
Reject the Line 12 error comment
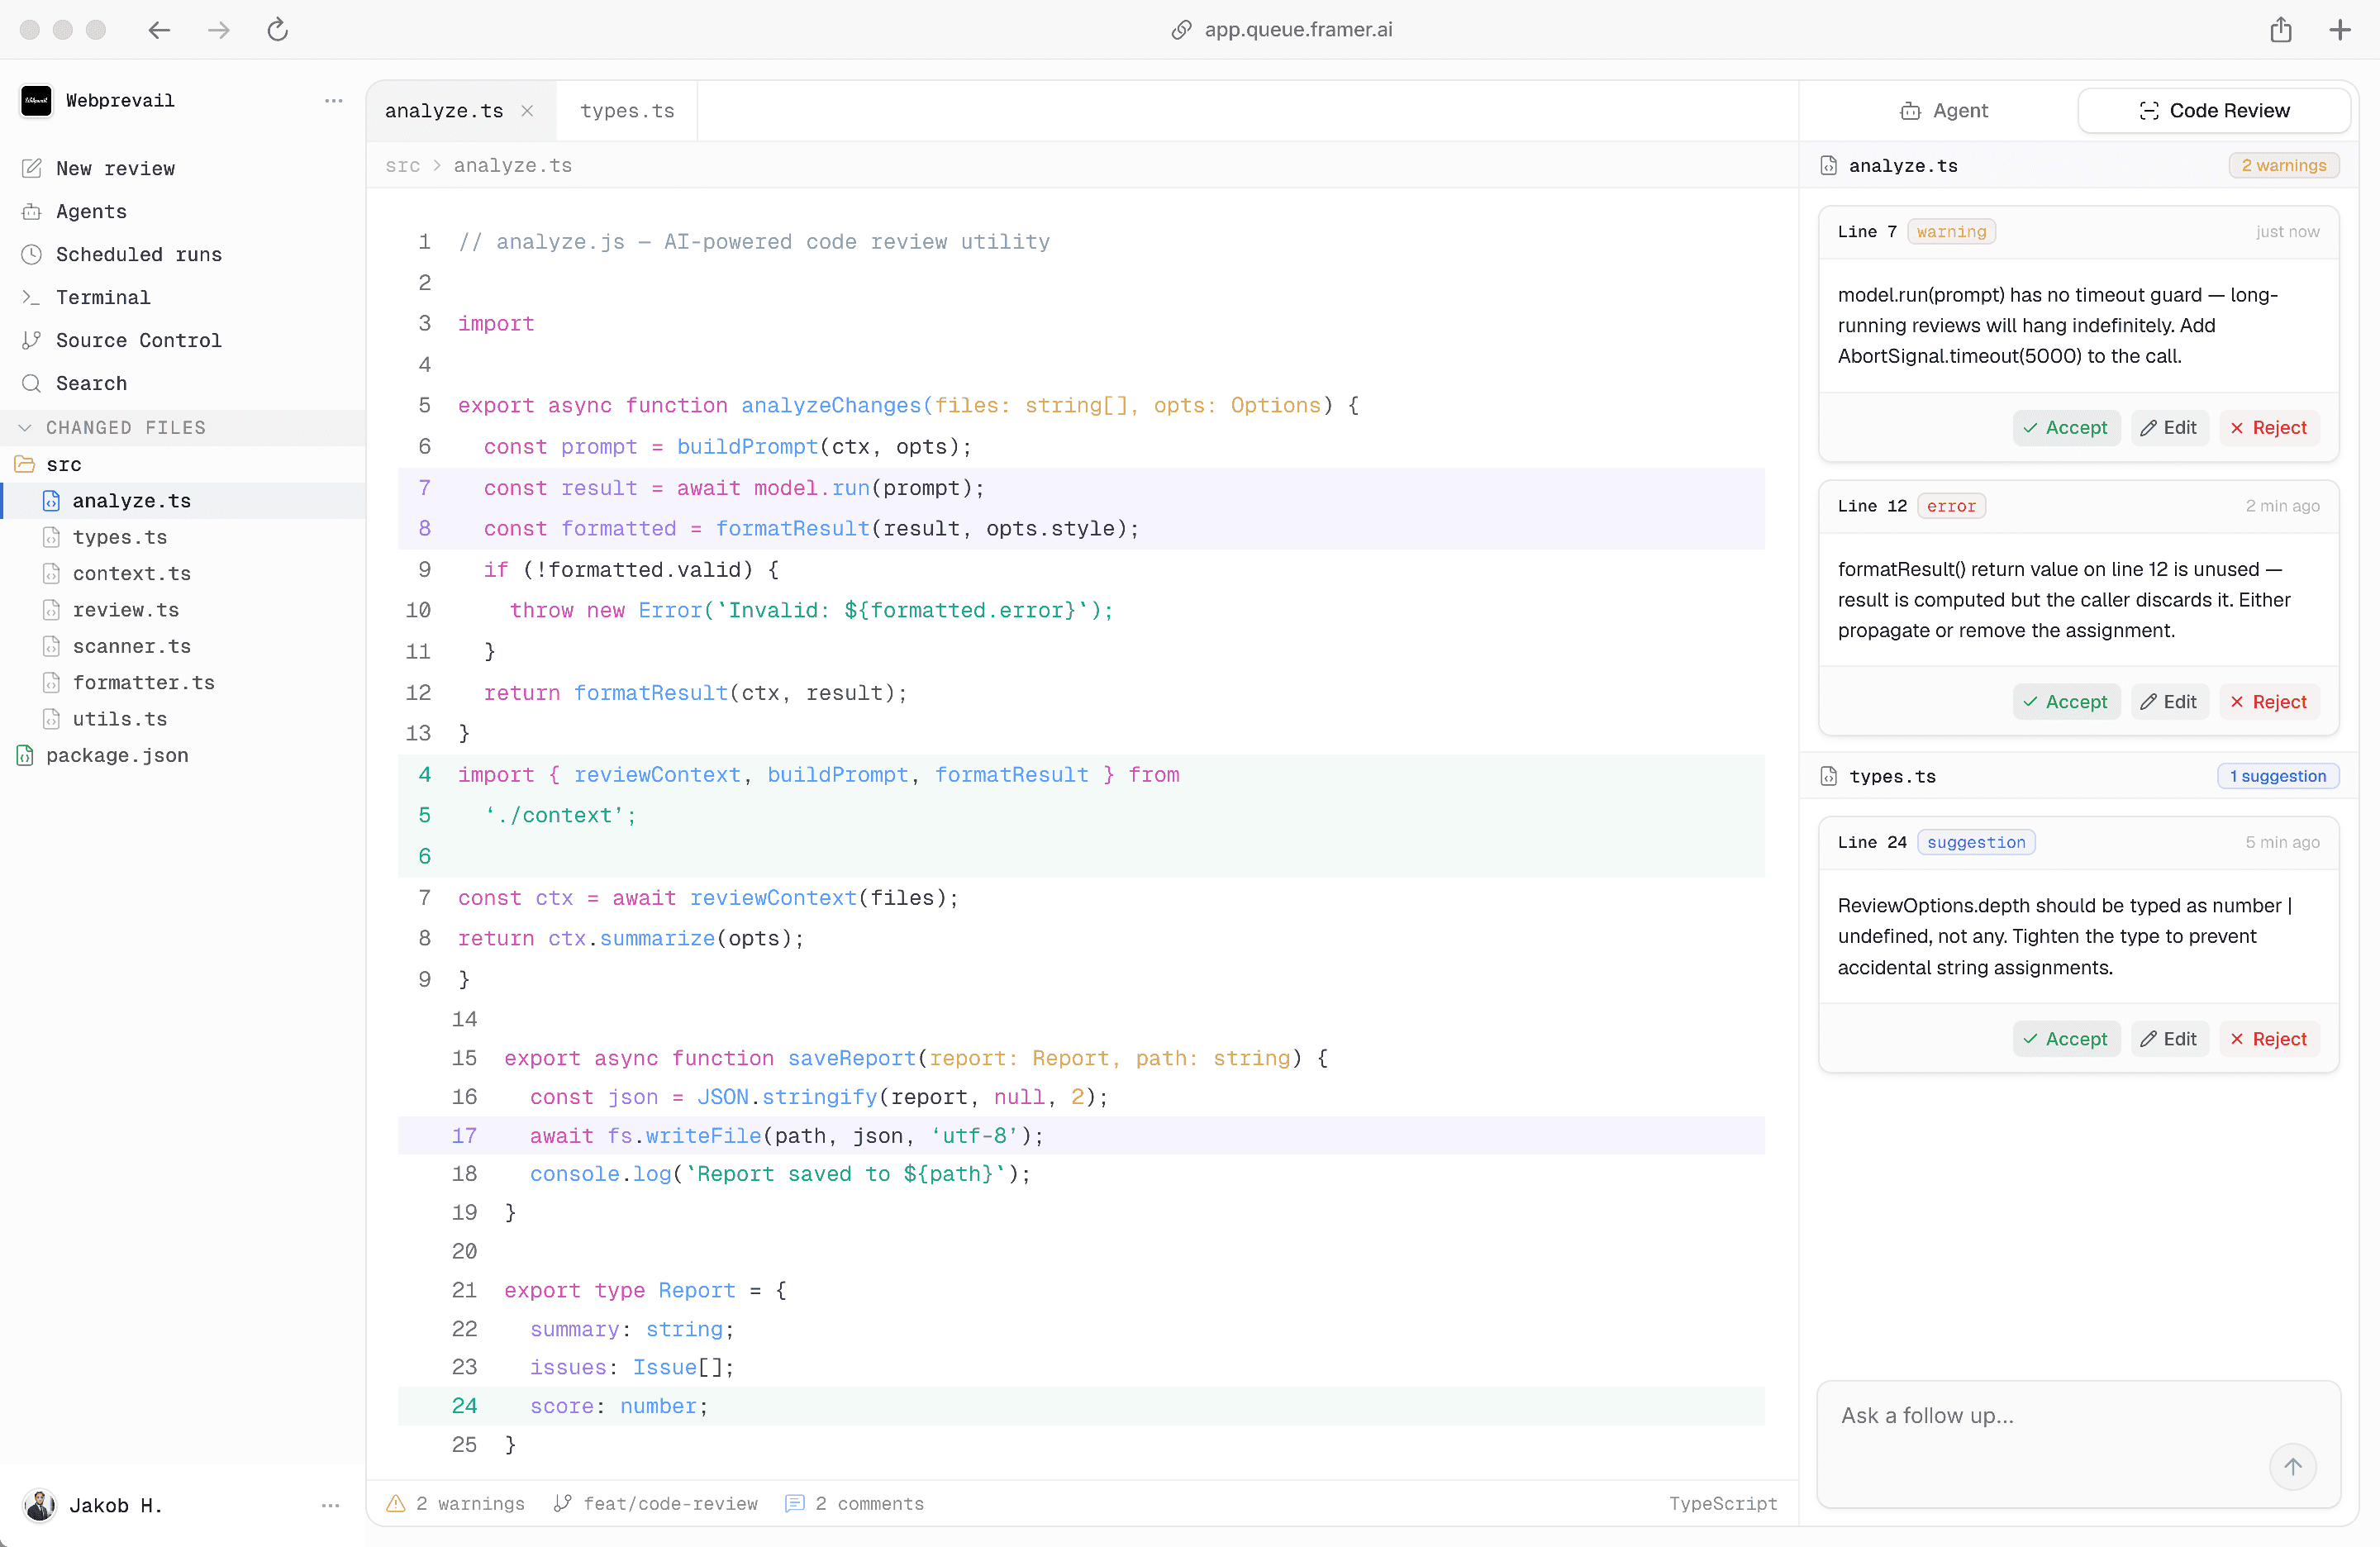click(2269, 702)
